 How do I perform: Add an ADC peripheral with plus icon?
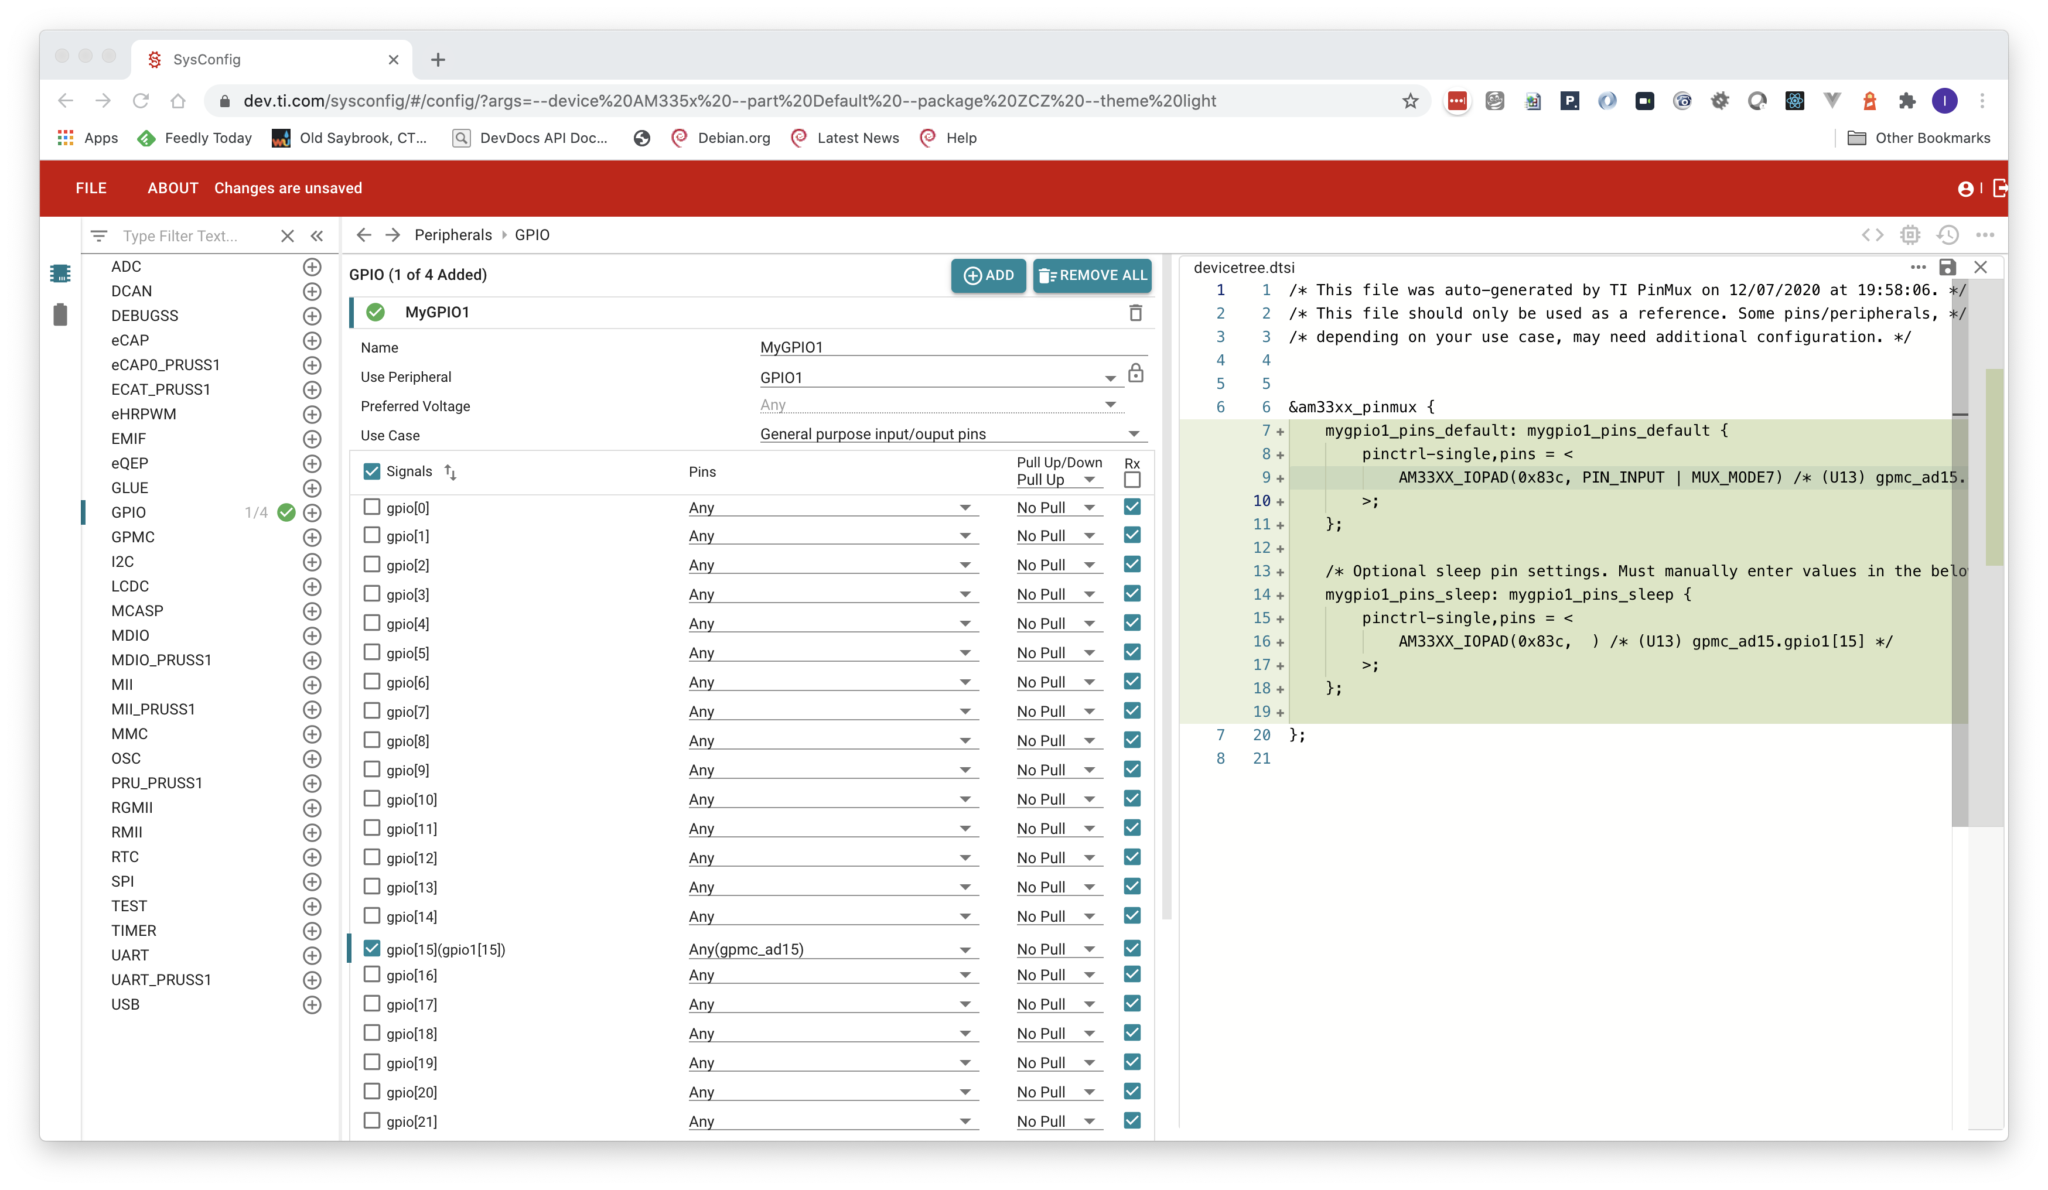[312, 267]
